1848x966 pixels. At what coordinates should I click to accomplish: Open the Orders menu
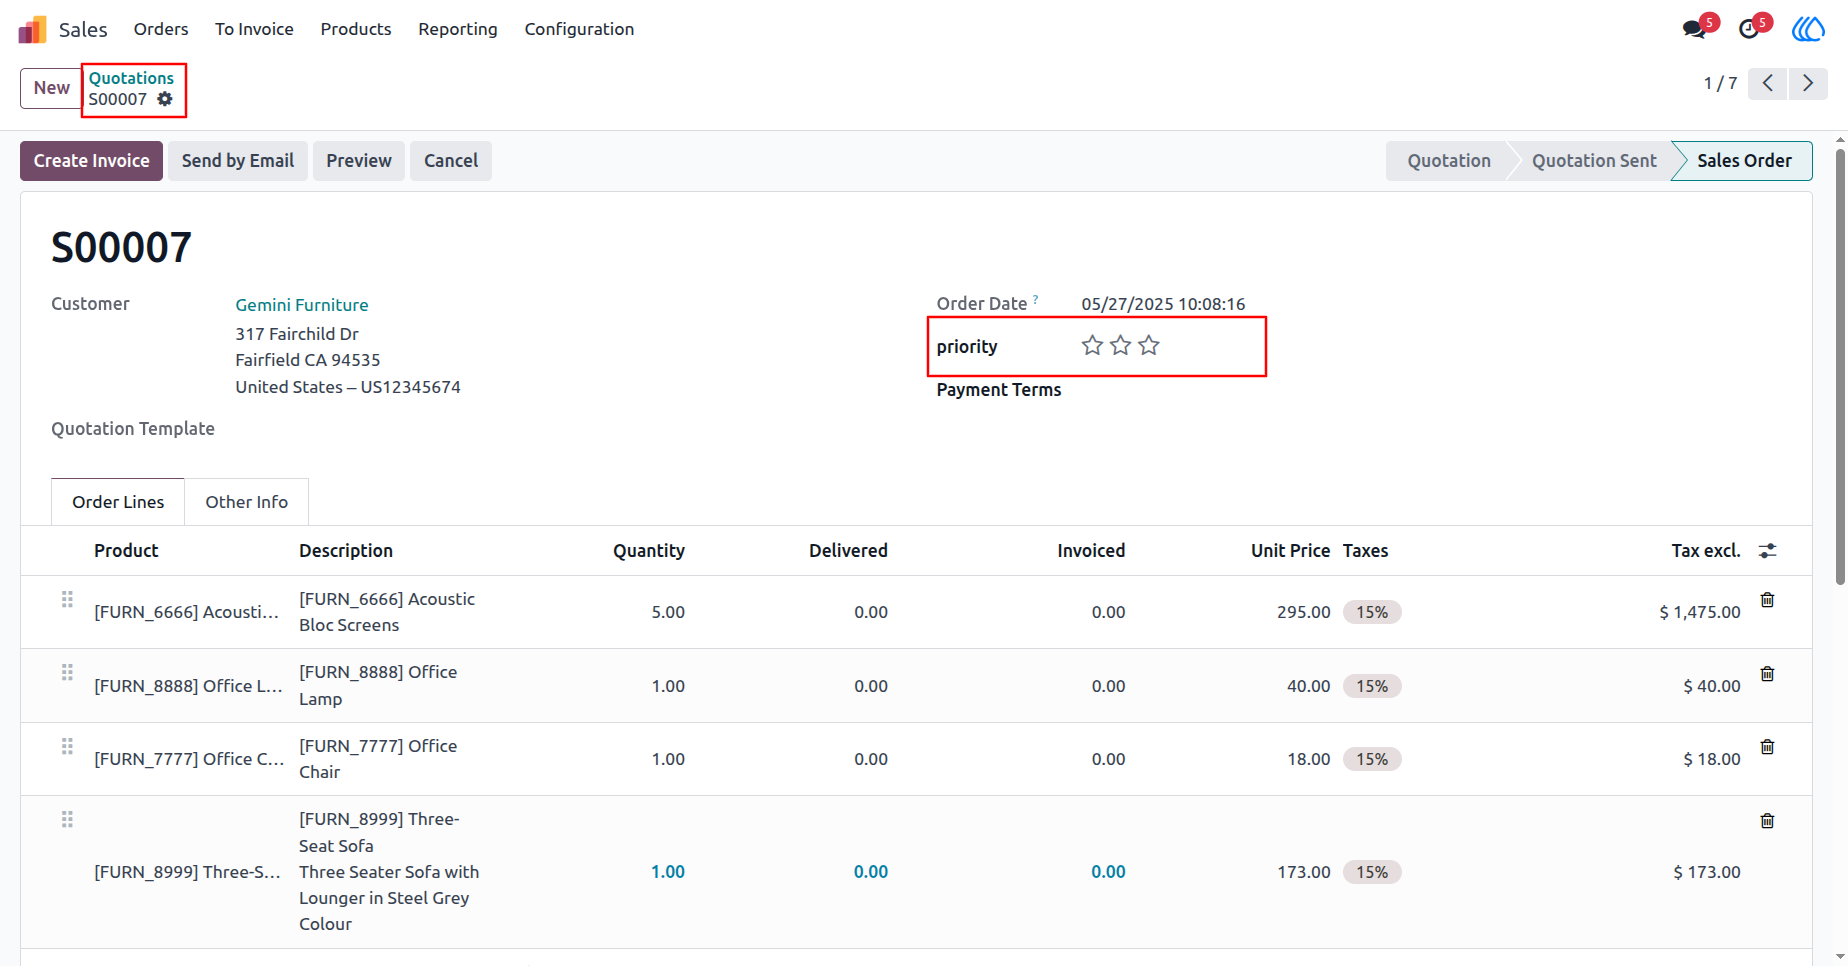pos(161,29)
